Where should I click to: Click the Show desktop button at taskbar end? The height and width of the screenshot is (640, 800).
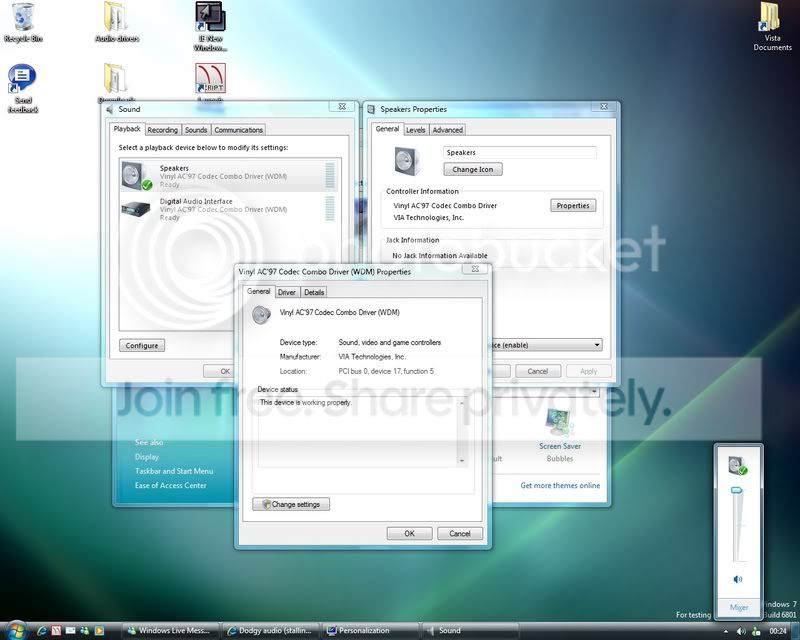[x=795, y=631]
